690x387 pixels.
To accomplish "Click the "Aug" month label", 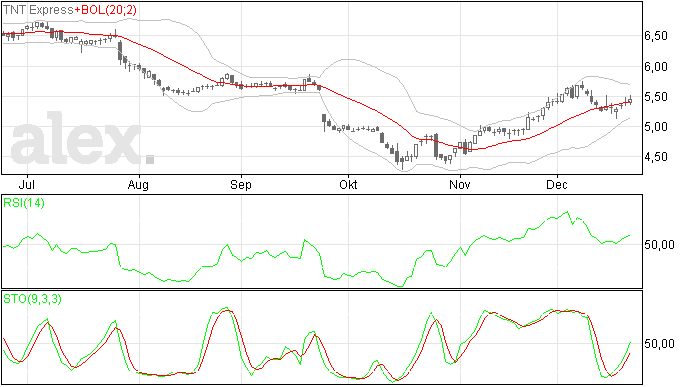I will tap(138, 185).
